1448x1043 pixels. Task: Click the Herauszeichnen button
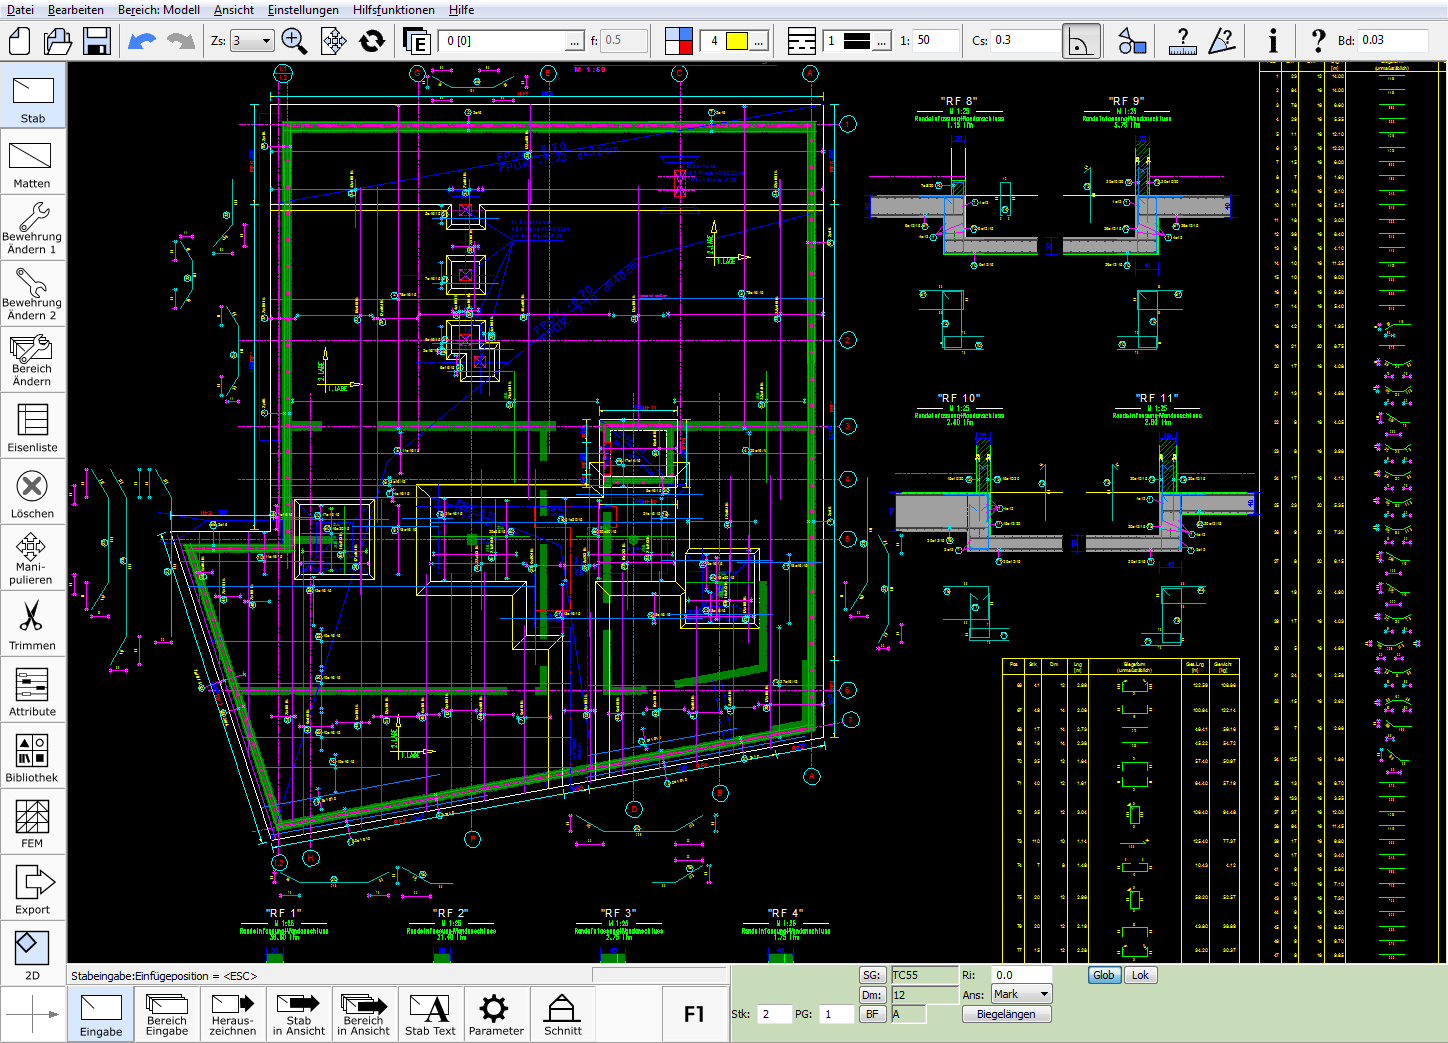pos(233,1015)
